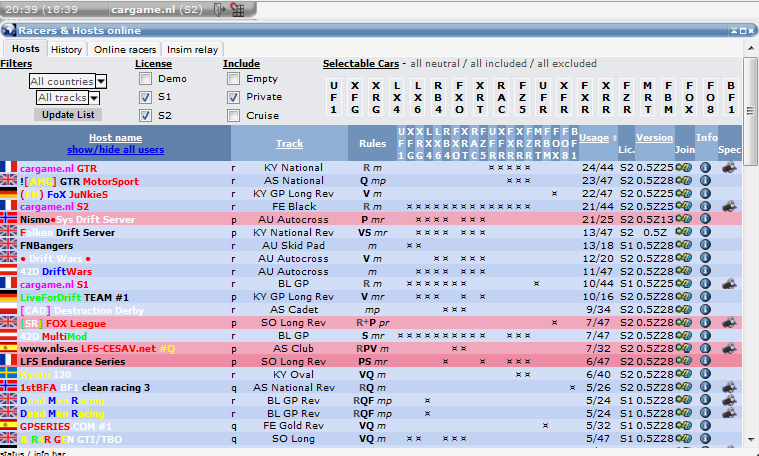Image resolution: width=759 pixels, height=456 pixels.
Task: Open info icon for GTR MotorSport host
Action: coord(705,181)
